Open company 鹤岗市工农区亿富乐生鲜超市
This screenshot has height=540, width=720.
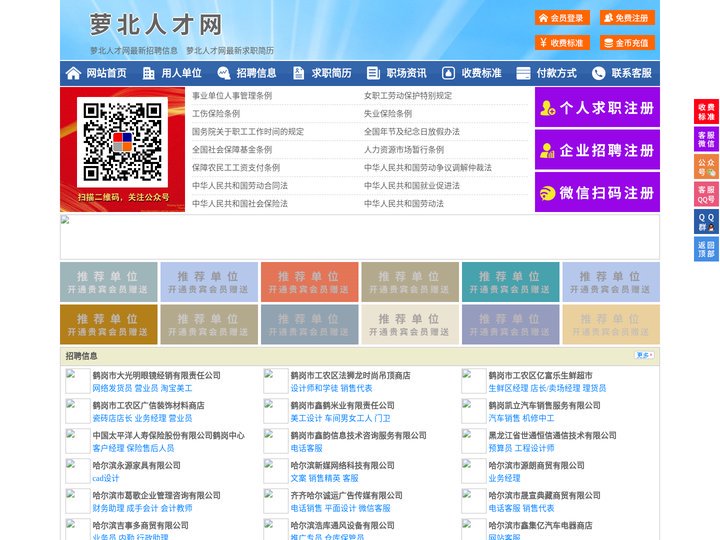(x=540, y=375)
